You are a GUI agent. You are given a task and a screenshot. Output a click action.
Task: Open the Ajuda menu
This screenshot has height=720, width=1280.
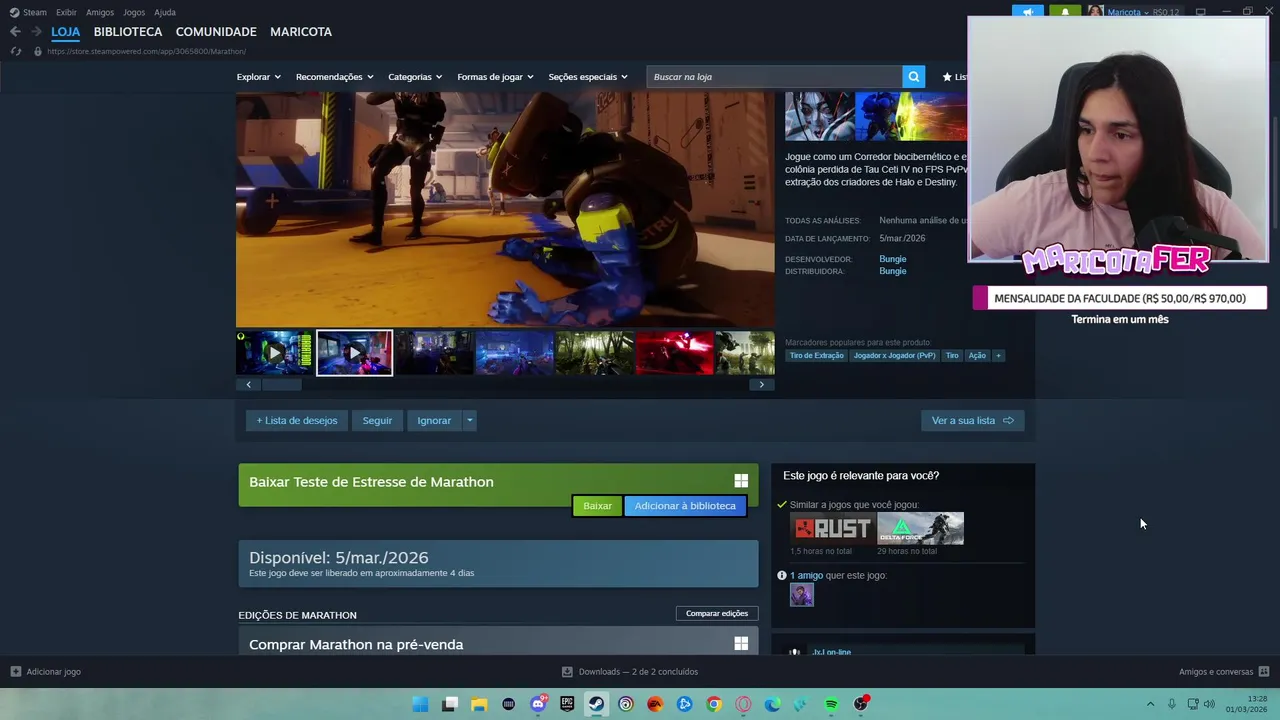165,12
